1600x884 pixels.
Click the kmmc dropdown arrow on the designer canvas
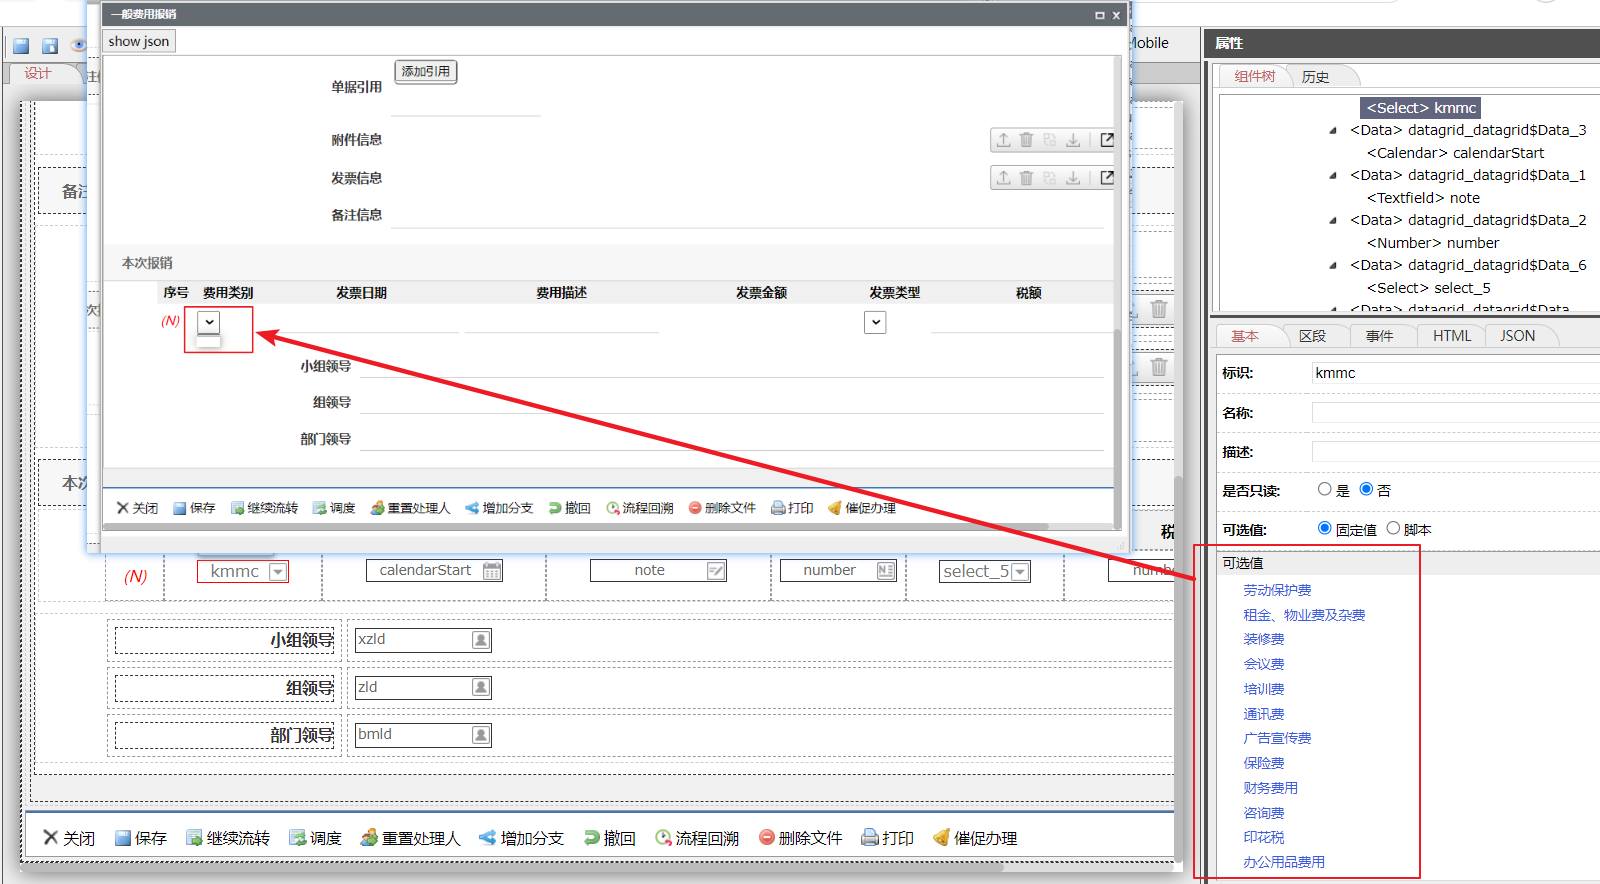tap(278, 572)
